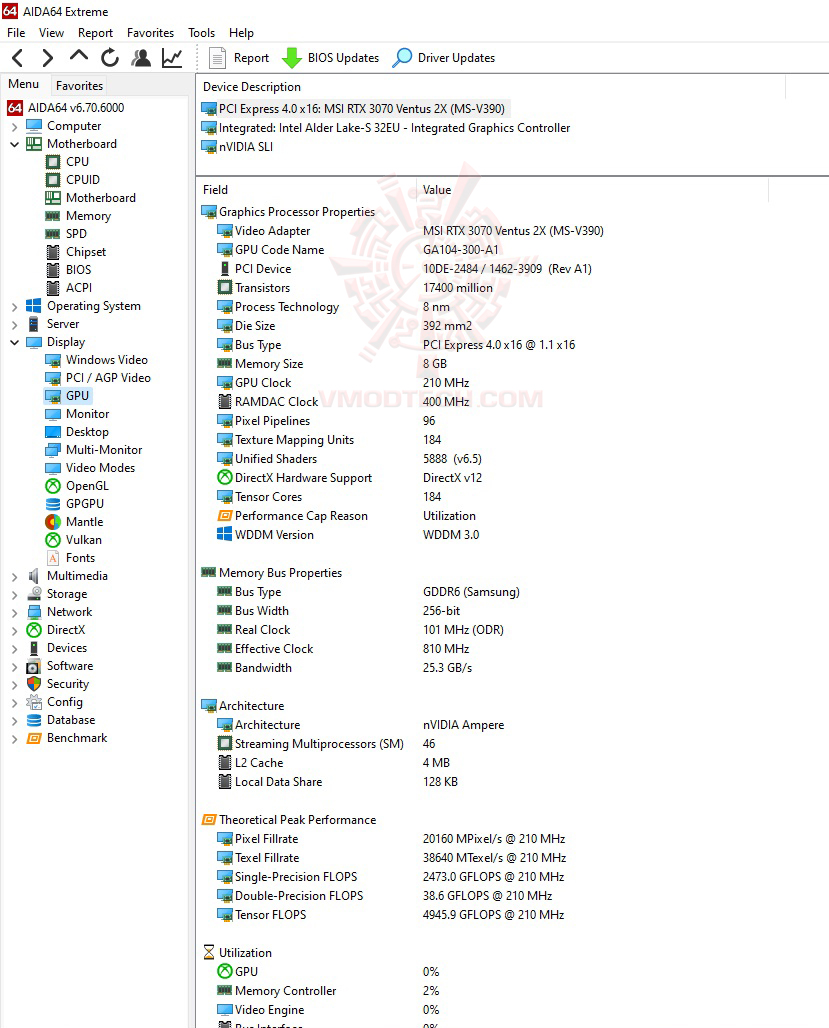This screenshot has width=829, height=1028.
Task: Select PCI / AGP Video item
Action: [x=108, y=378]
